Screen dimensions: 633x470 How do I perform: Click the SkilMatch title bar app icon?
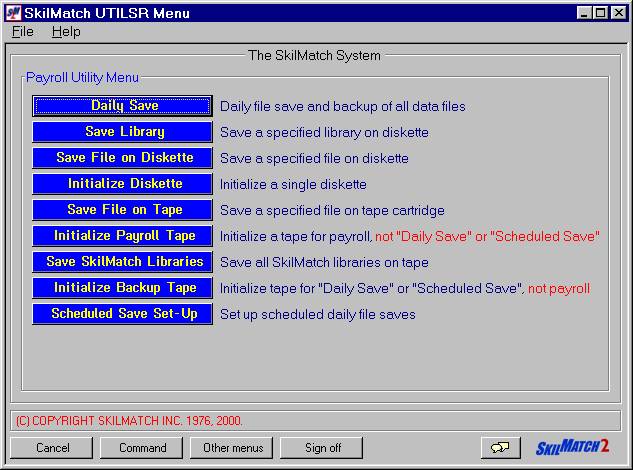[x=14, y=13]
